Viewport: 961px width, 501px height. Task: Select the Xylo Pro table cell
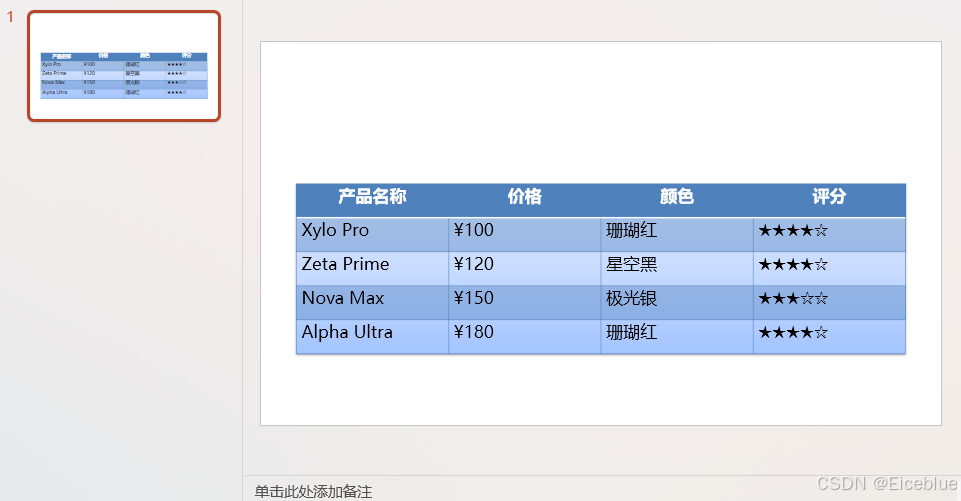point(372,234)
